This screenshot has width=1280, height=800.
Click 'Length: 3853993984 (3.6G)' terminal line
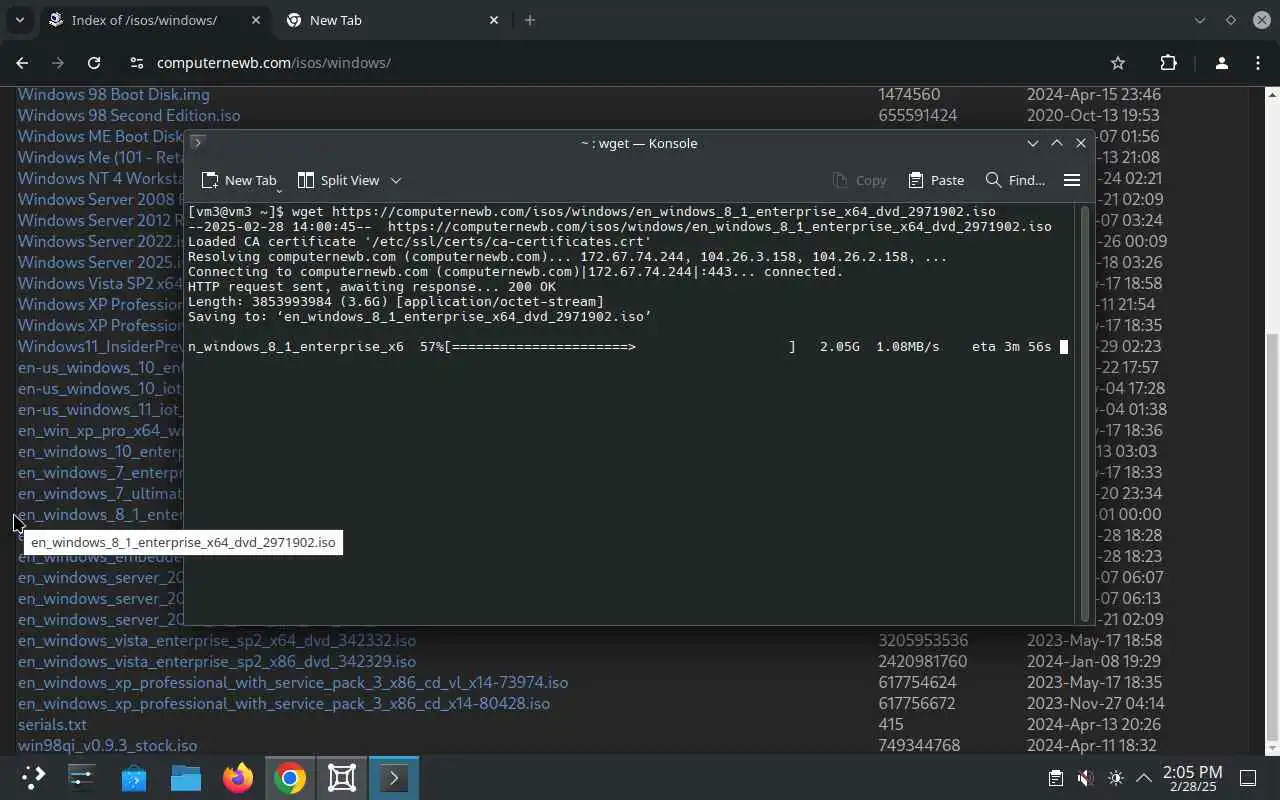(x=395, y=301)
